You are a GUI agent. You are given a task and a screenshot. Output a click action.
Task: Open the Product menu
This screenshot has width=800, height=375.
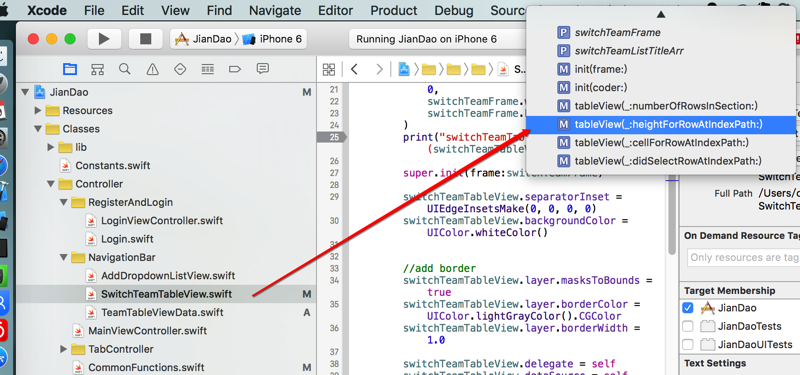click(x=394, y=10)
